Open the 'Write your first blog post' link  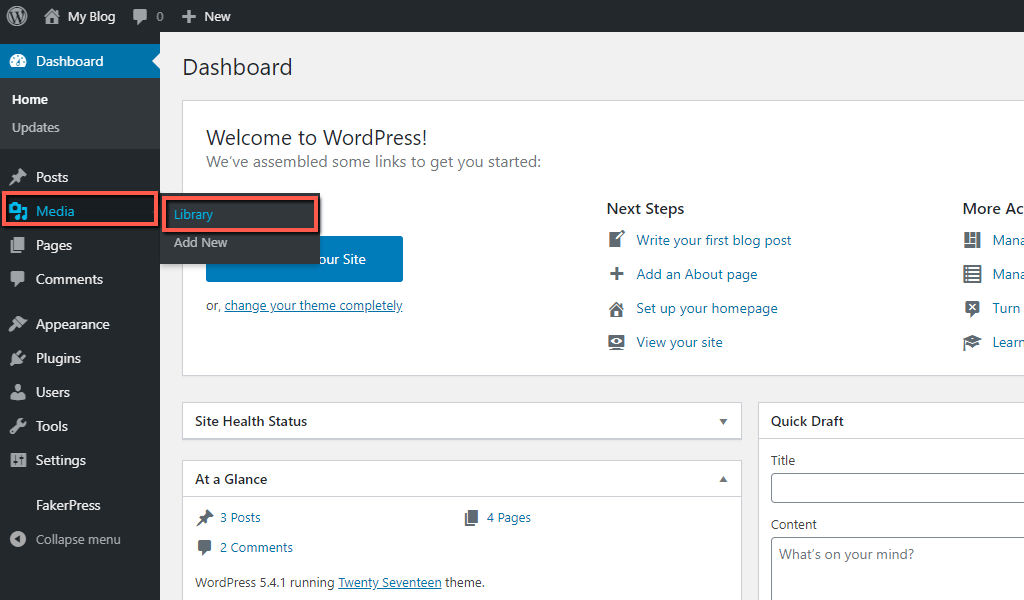(x=714, y=240)
